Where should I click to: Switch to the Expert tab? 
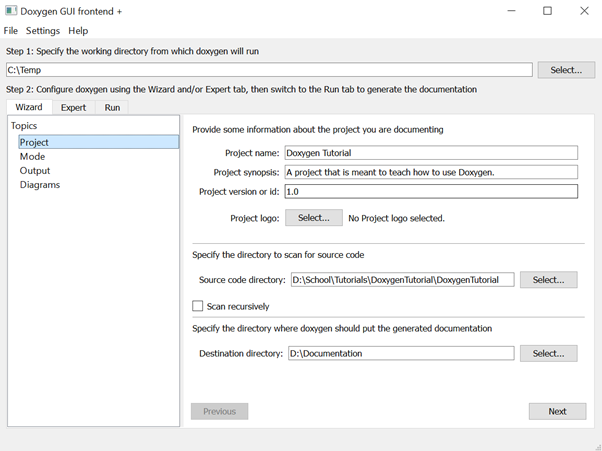point(73,107)
